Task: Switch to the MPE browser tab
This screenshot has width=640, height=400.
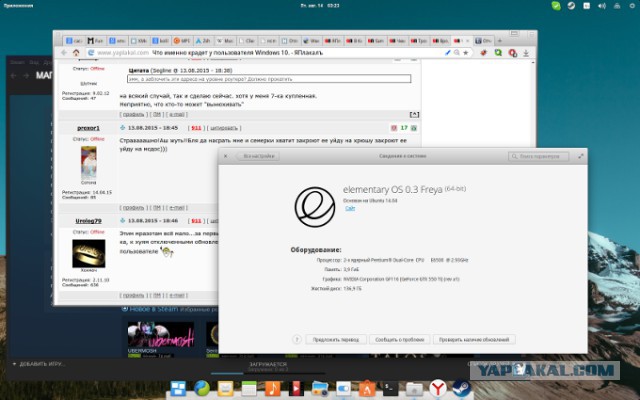Action: 182,41
